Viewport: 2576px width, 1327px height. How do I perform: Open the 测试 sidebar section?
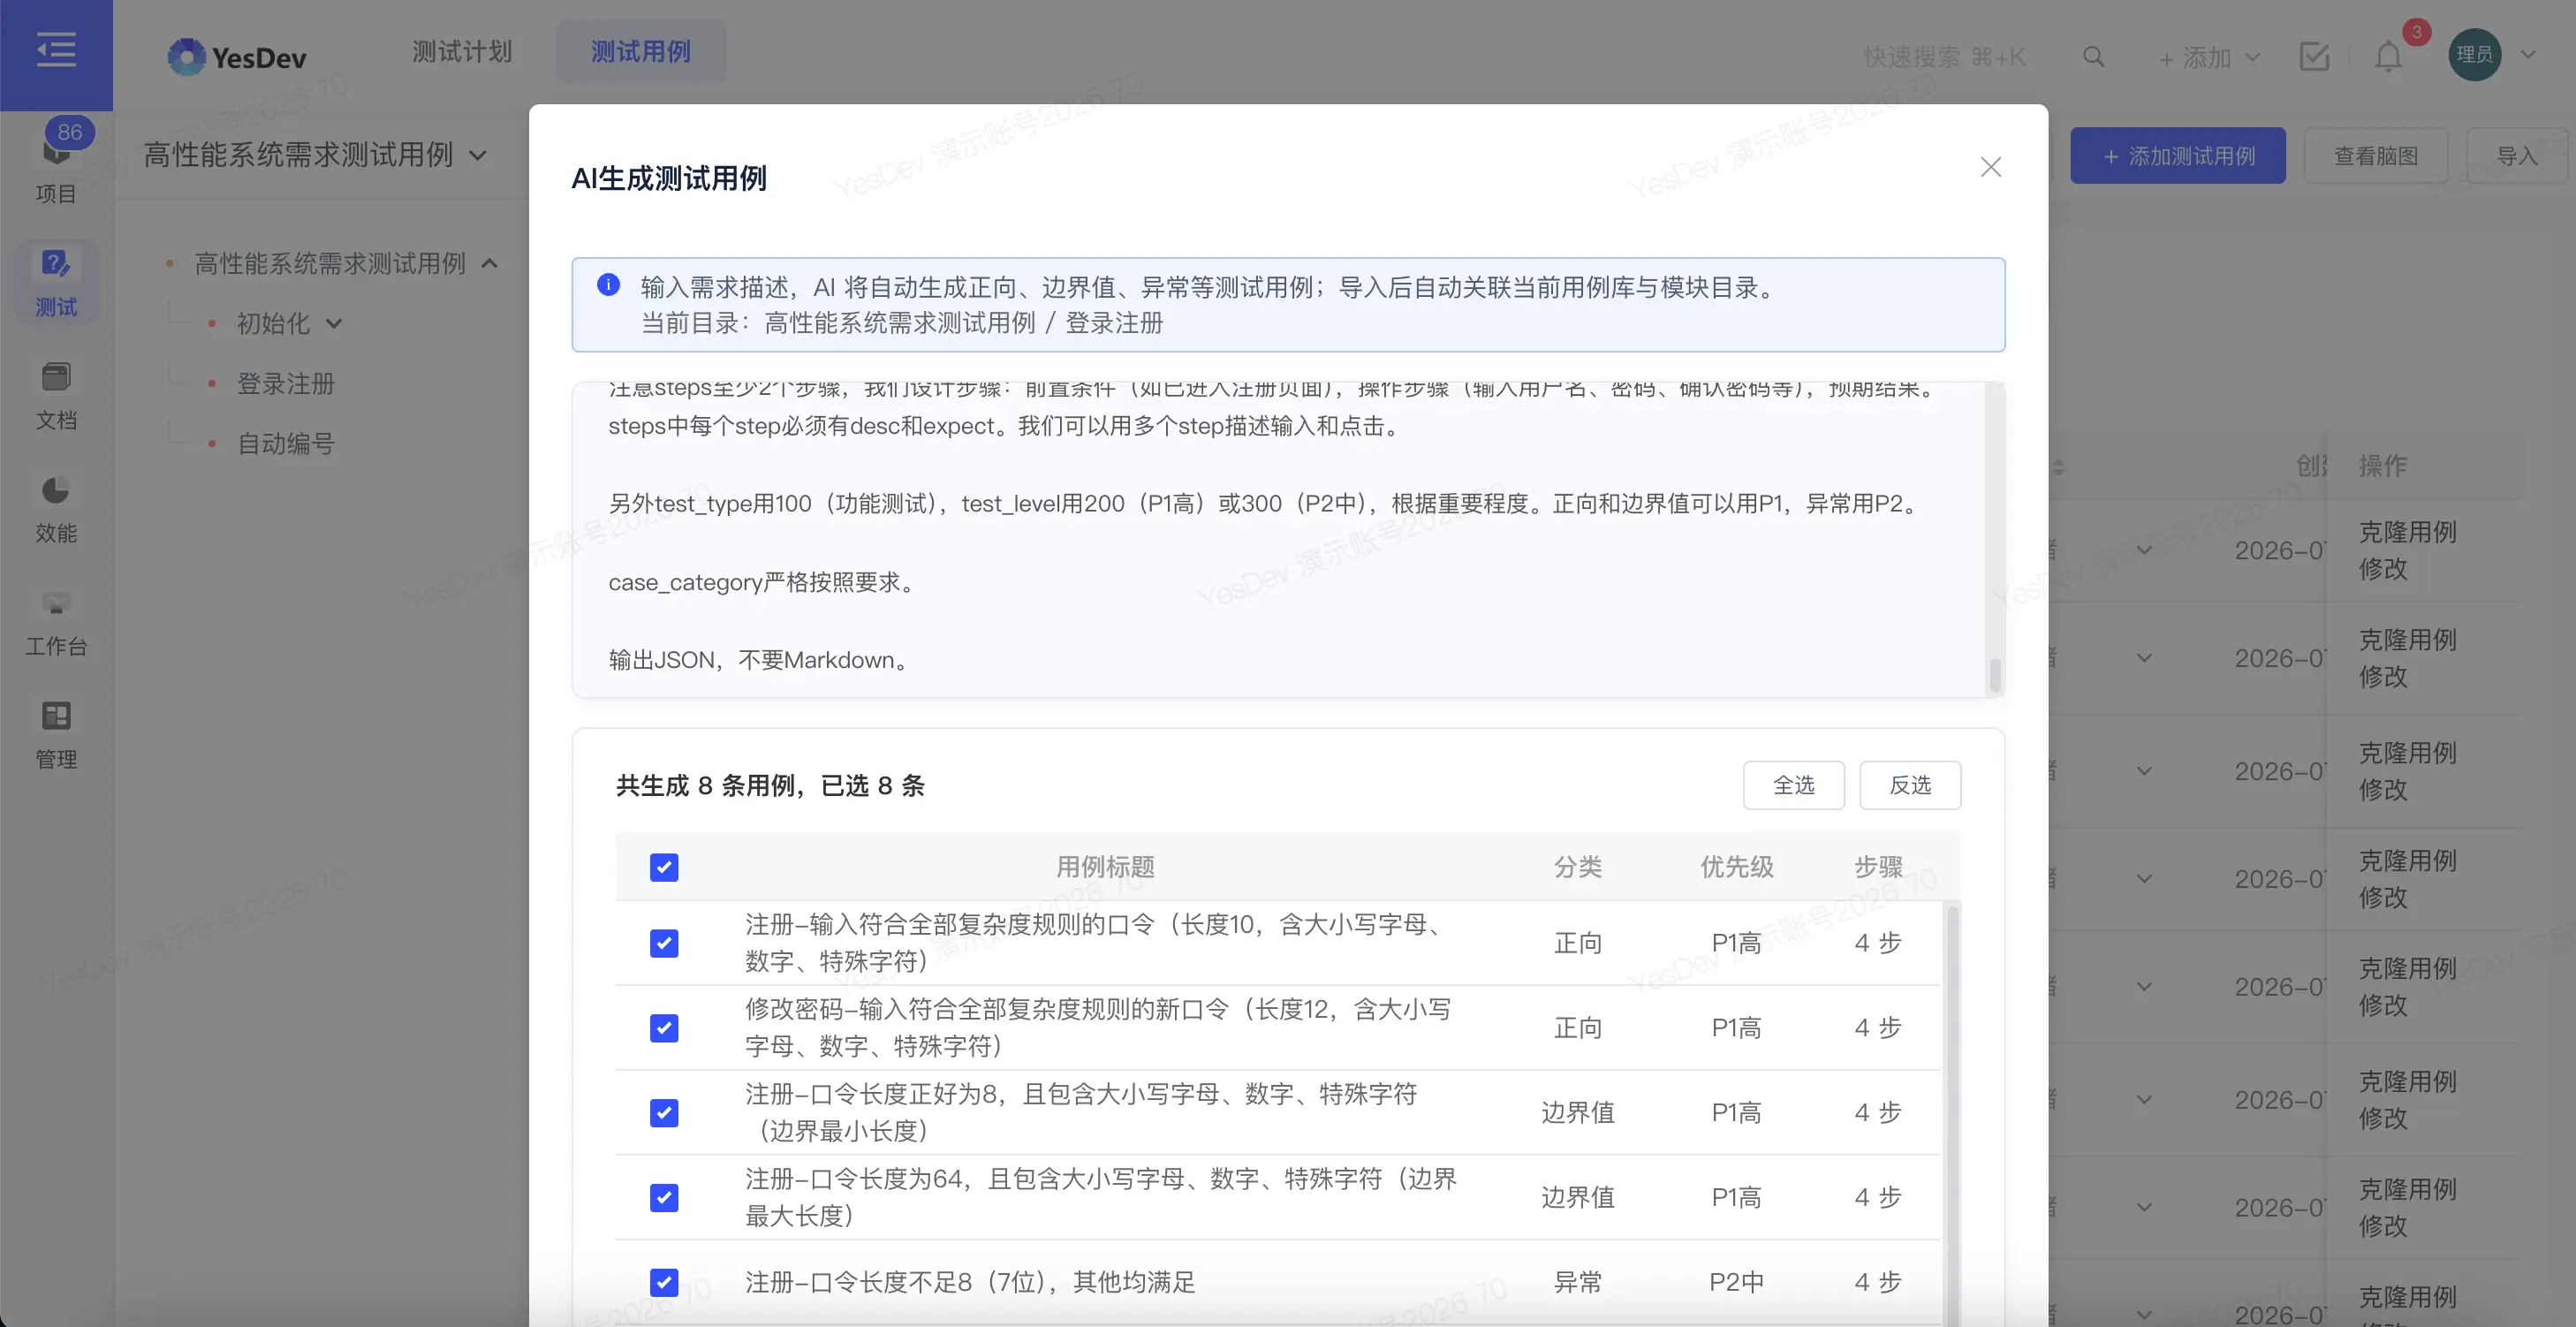[56, 282]
